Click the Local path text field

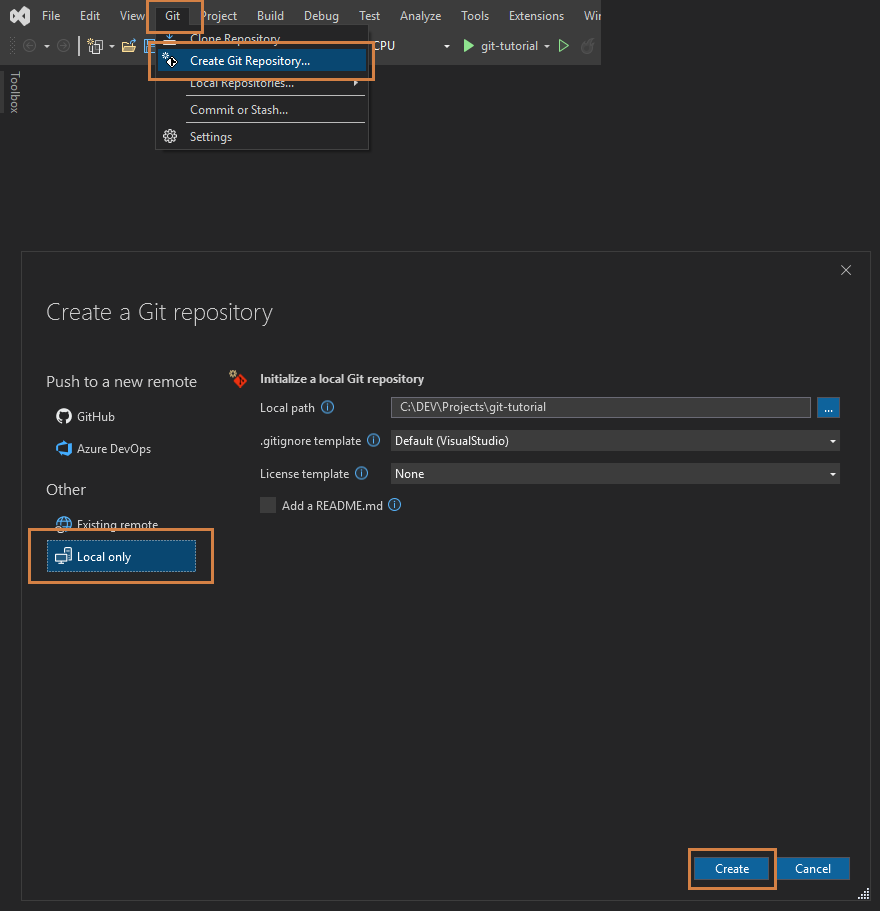(600, 407)
